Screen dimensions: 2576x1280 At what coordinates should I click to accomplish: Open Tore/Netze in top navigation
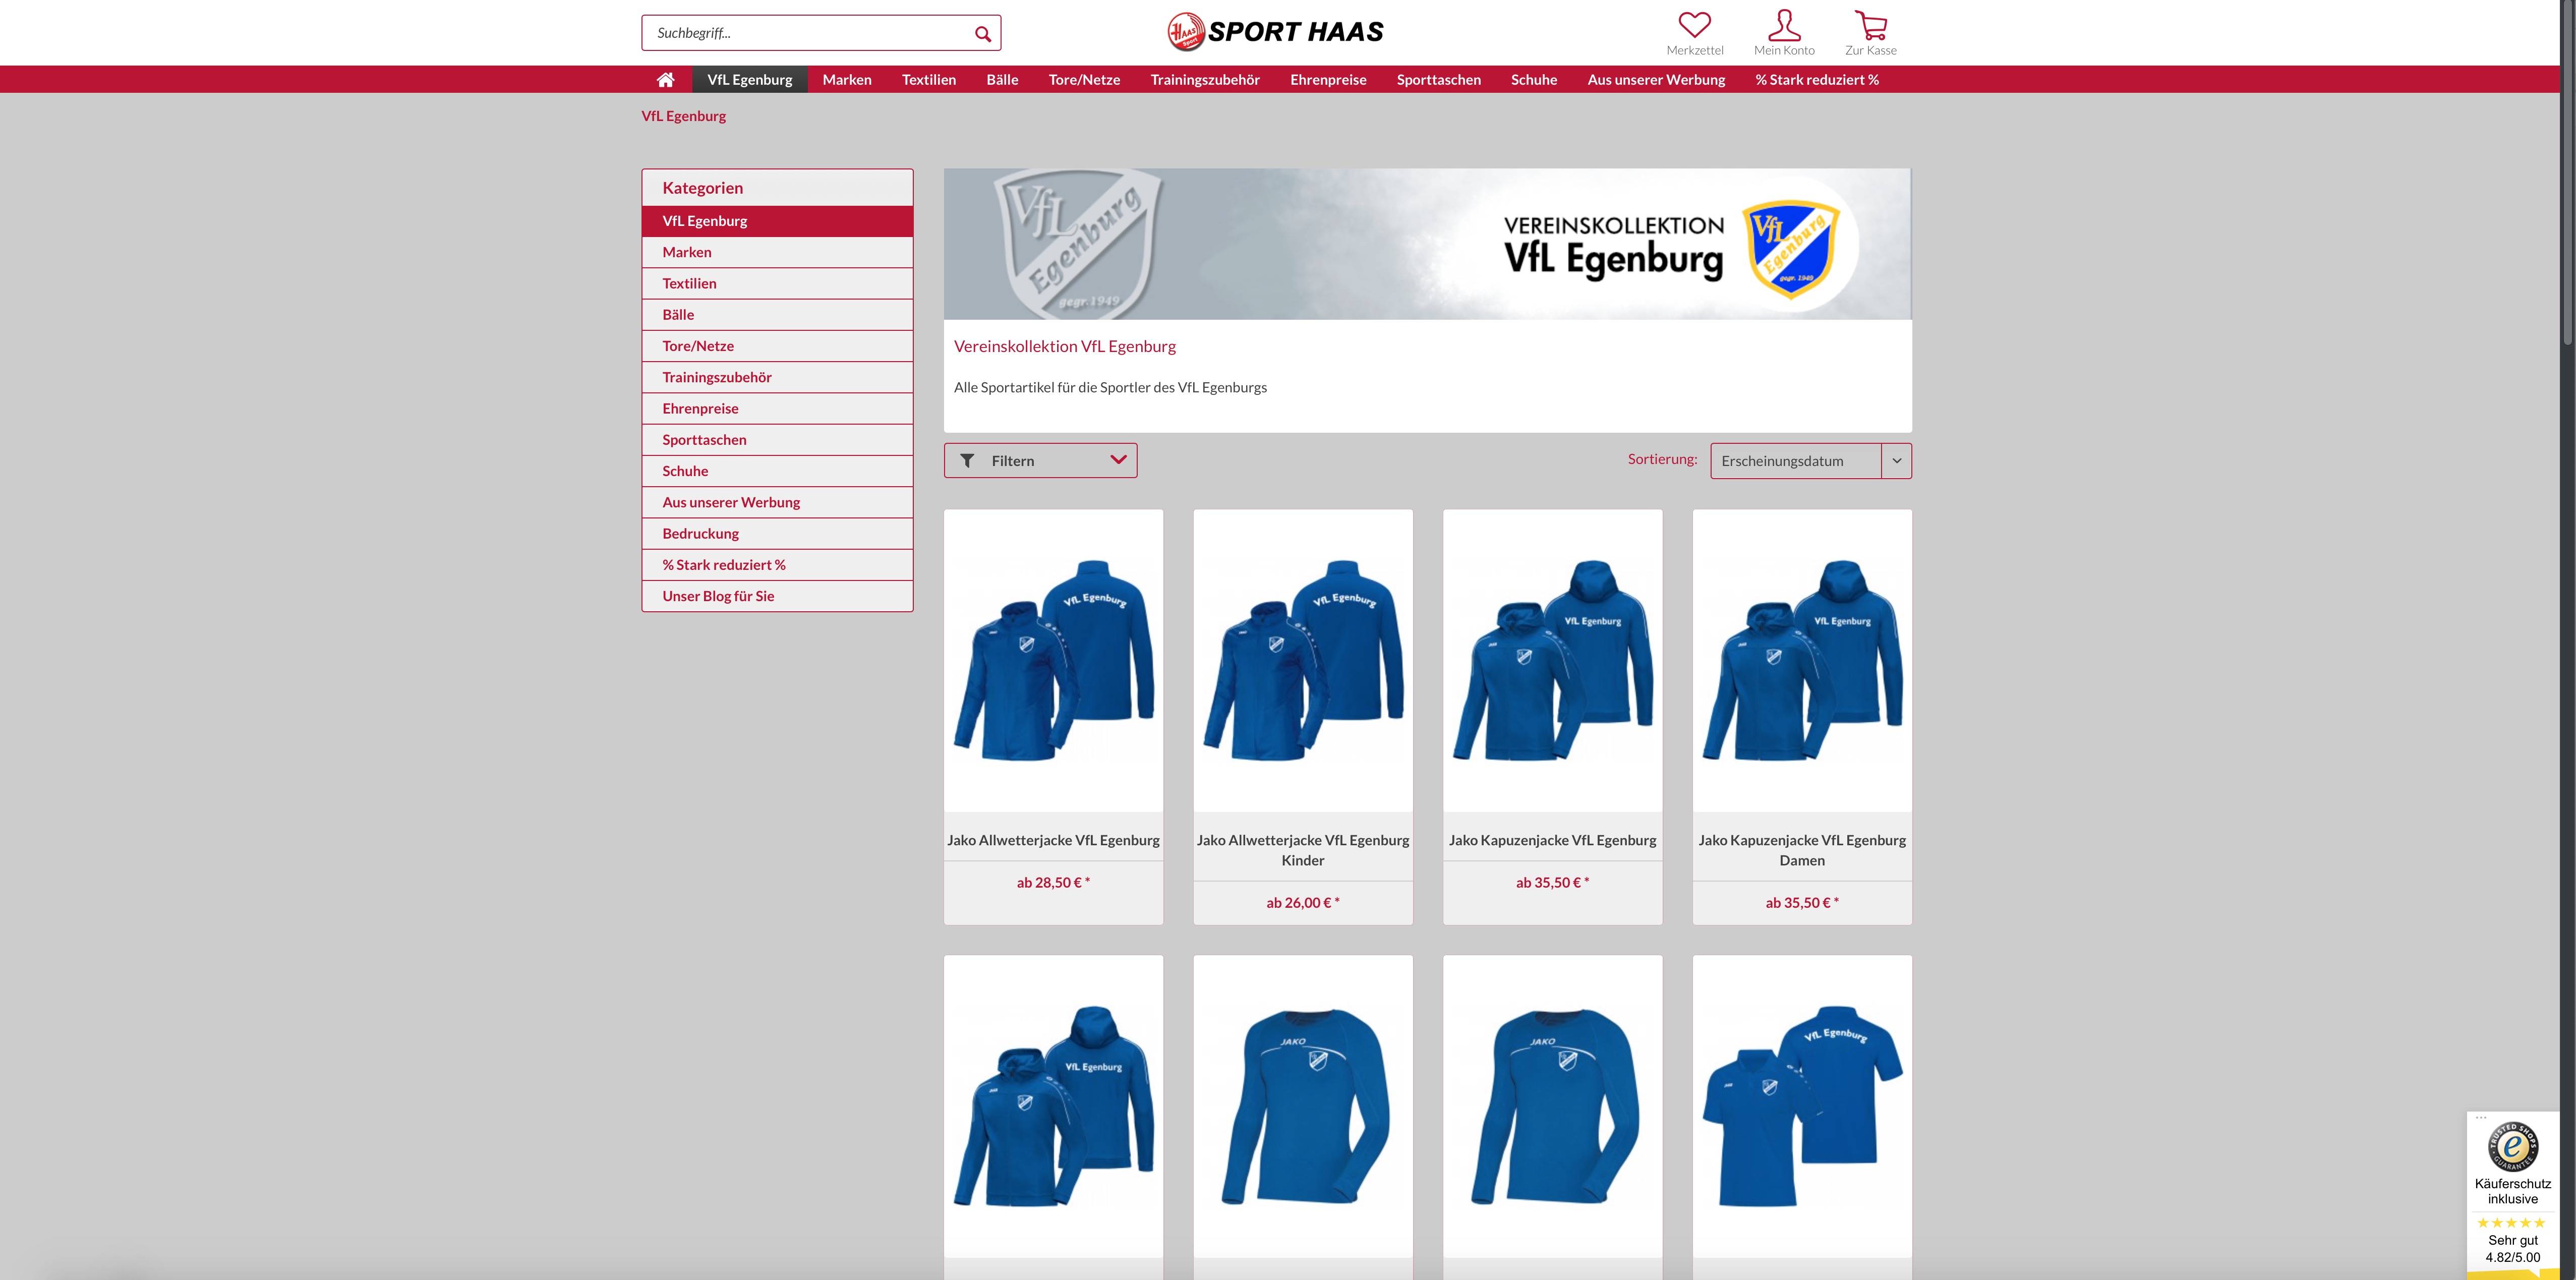tap(1084, 80)
